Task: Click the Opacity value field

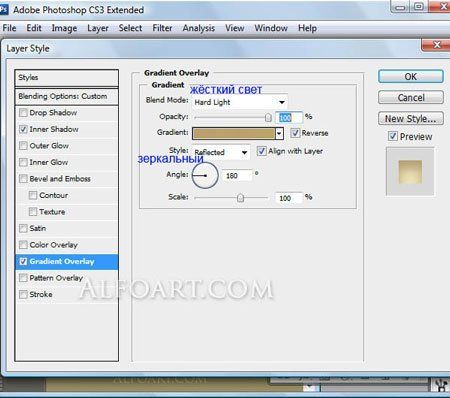Action: (x=289, y=117)
